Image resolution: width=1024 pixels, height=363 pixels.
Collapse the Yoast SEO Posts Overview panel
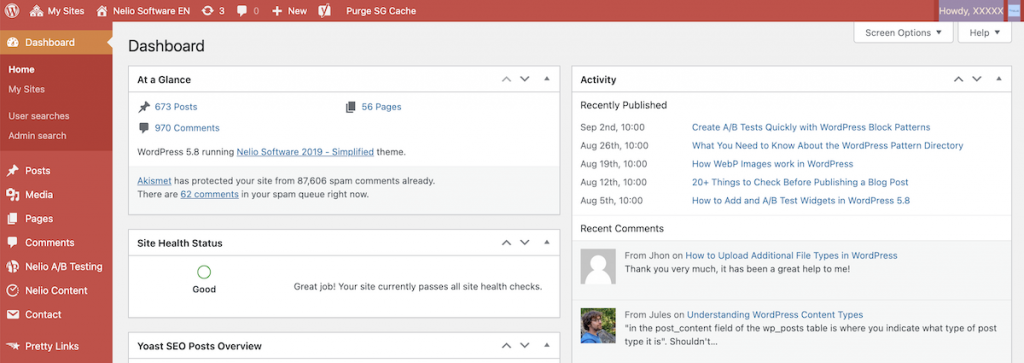(x=547, y=345)
